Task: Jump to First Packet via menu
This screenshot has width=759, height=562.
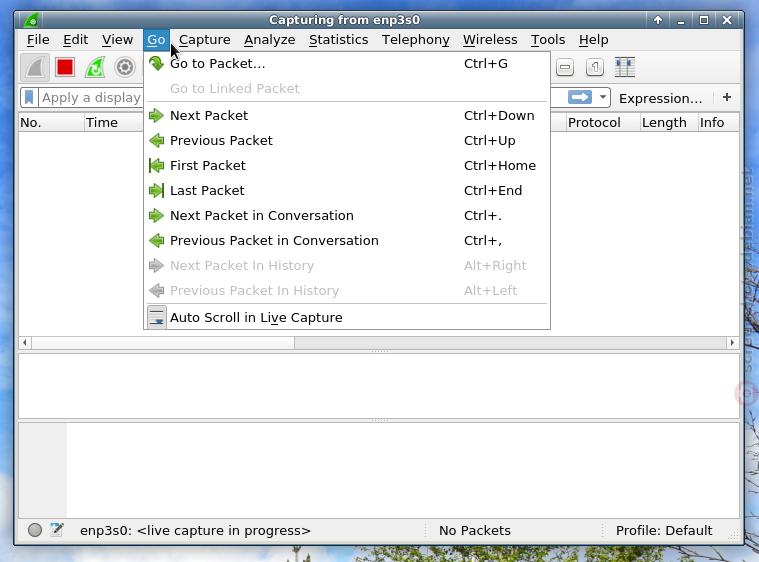Action: (347, 166)
